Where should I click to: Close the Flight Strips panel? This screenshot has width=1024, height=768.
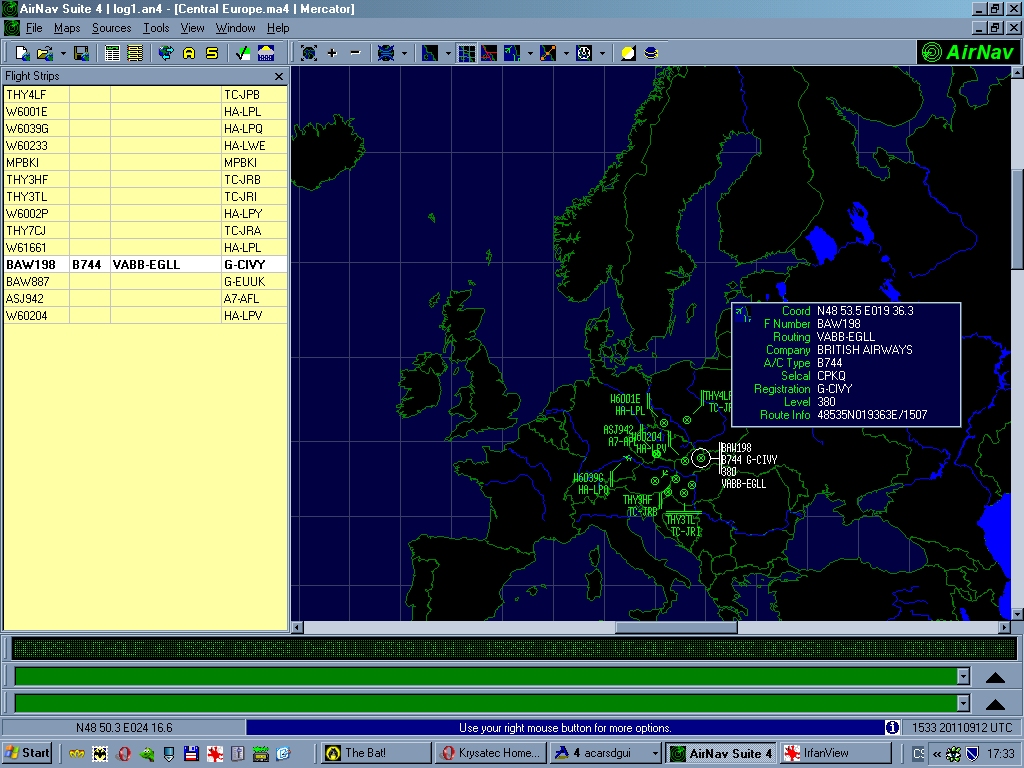click(x=279, y=76)
